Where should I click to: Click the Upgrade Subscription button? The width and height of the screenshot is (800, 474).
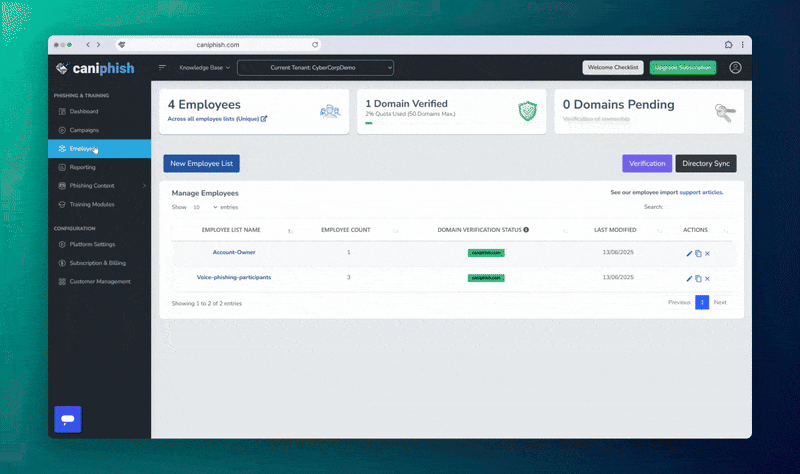click(683, 67)
